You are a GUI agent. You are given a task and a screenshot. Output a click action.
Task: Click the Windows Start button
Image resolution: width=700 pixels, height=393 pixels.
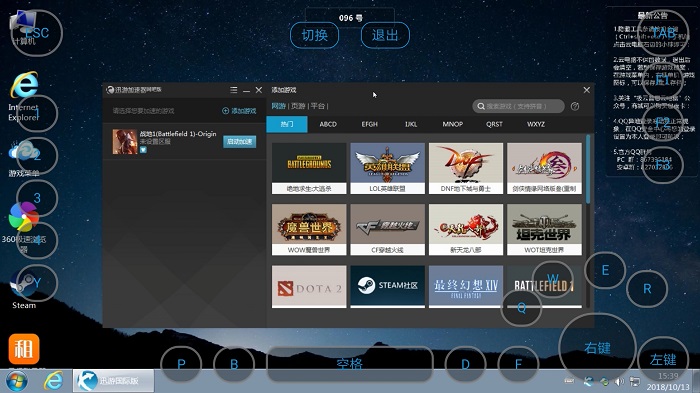click(17, 381)
